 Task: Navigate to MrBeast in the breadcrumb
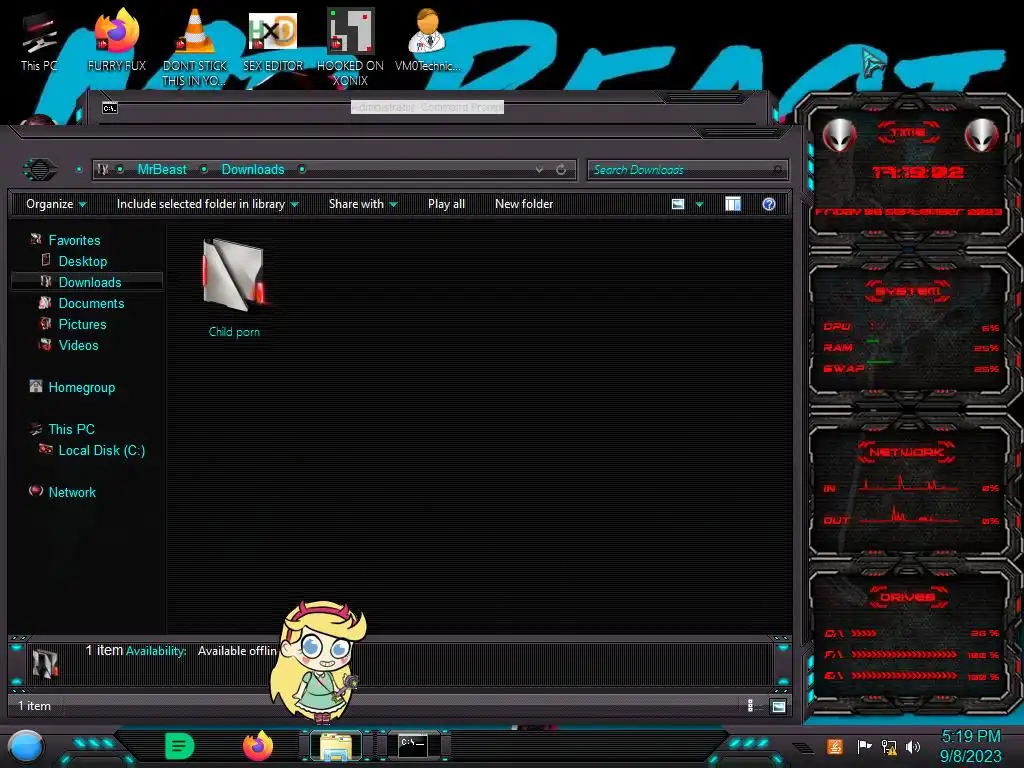click(162, 170)
